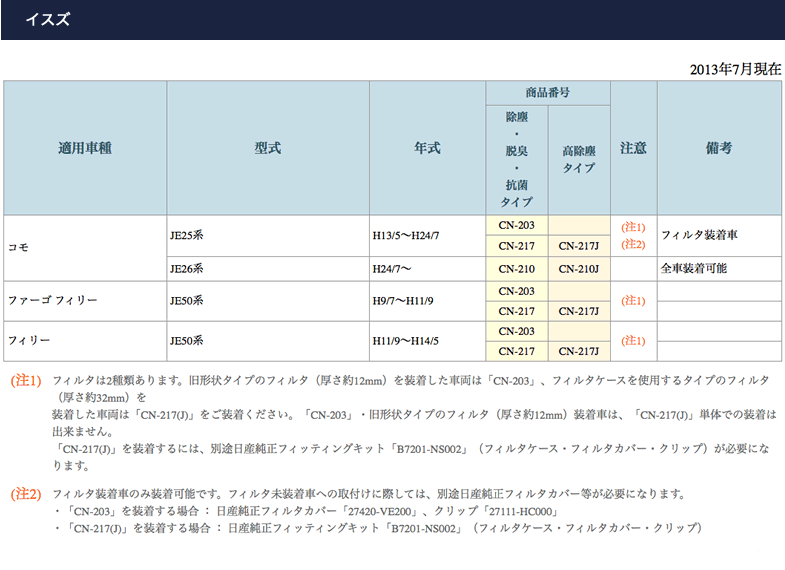Select the ファーゴ フィリー vehicle cell
This screenshot has width=785, height=570.
click(x=85, y=301)
